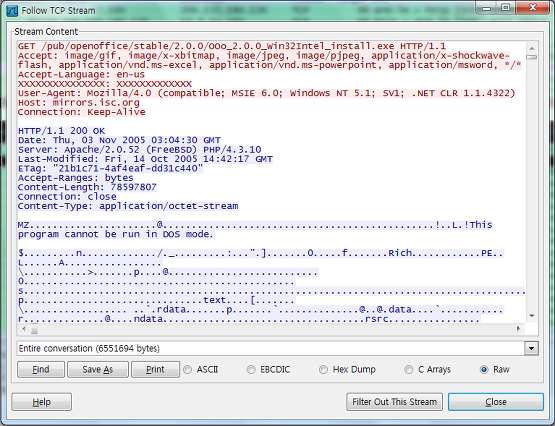Click the masked XXXXXXXX header line
The width and height of the screenshot is (555, 426).
[x=105, y=84]
